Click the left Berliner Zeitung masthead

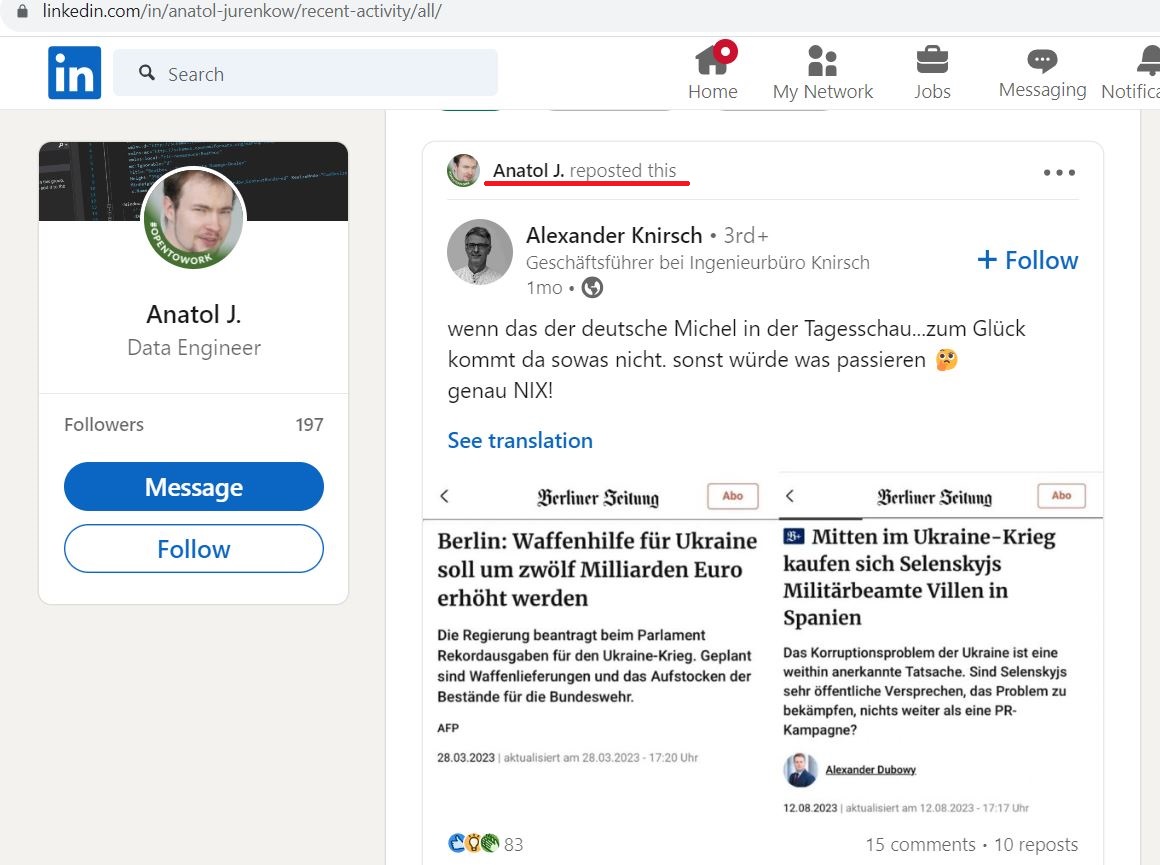point(598,497)
